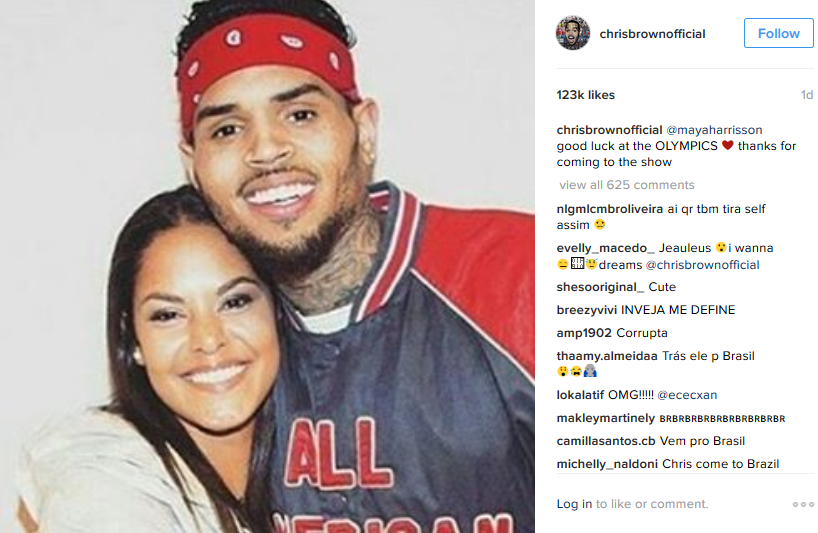Open commenter nlgmlcmbroliveira's profile
The image size is (818, 533).
pyautogui.click(x=609, y=209)
